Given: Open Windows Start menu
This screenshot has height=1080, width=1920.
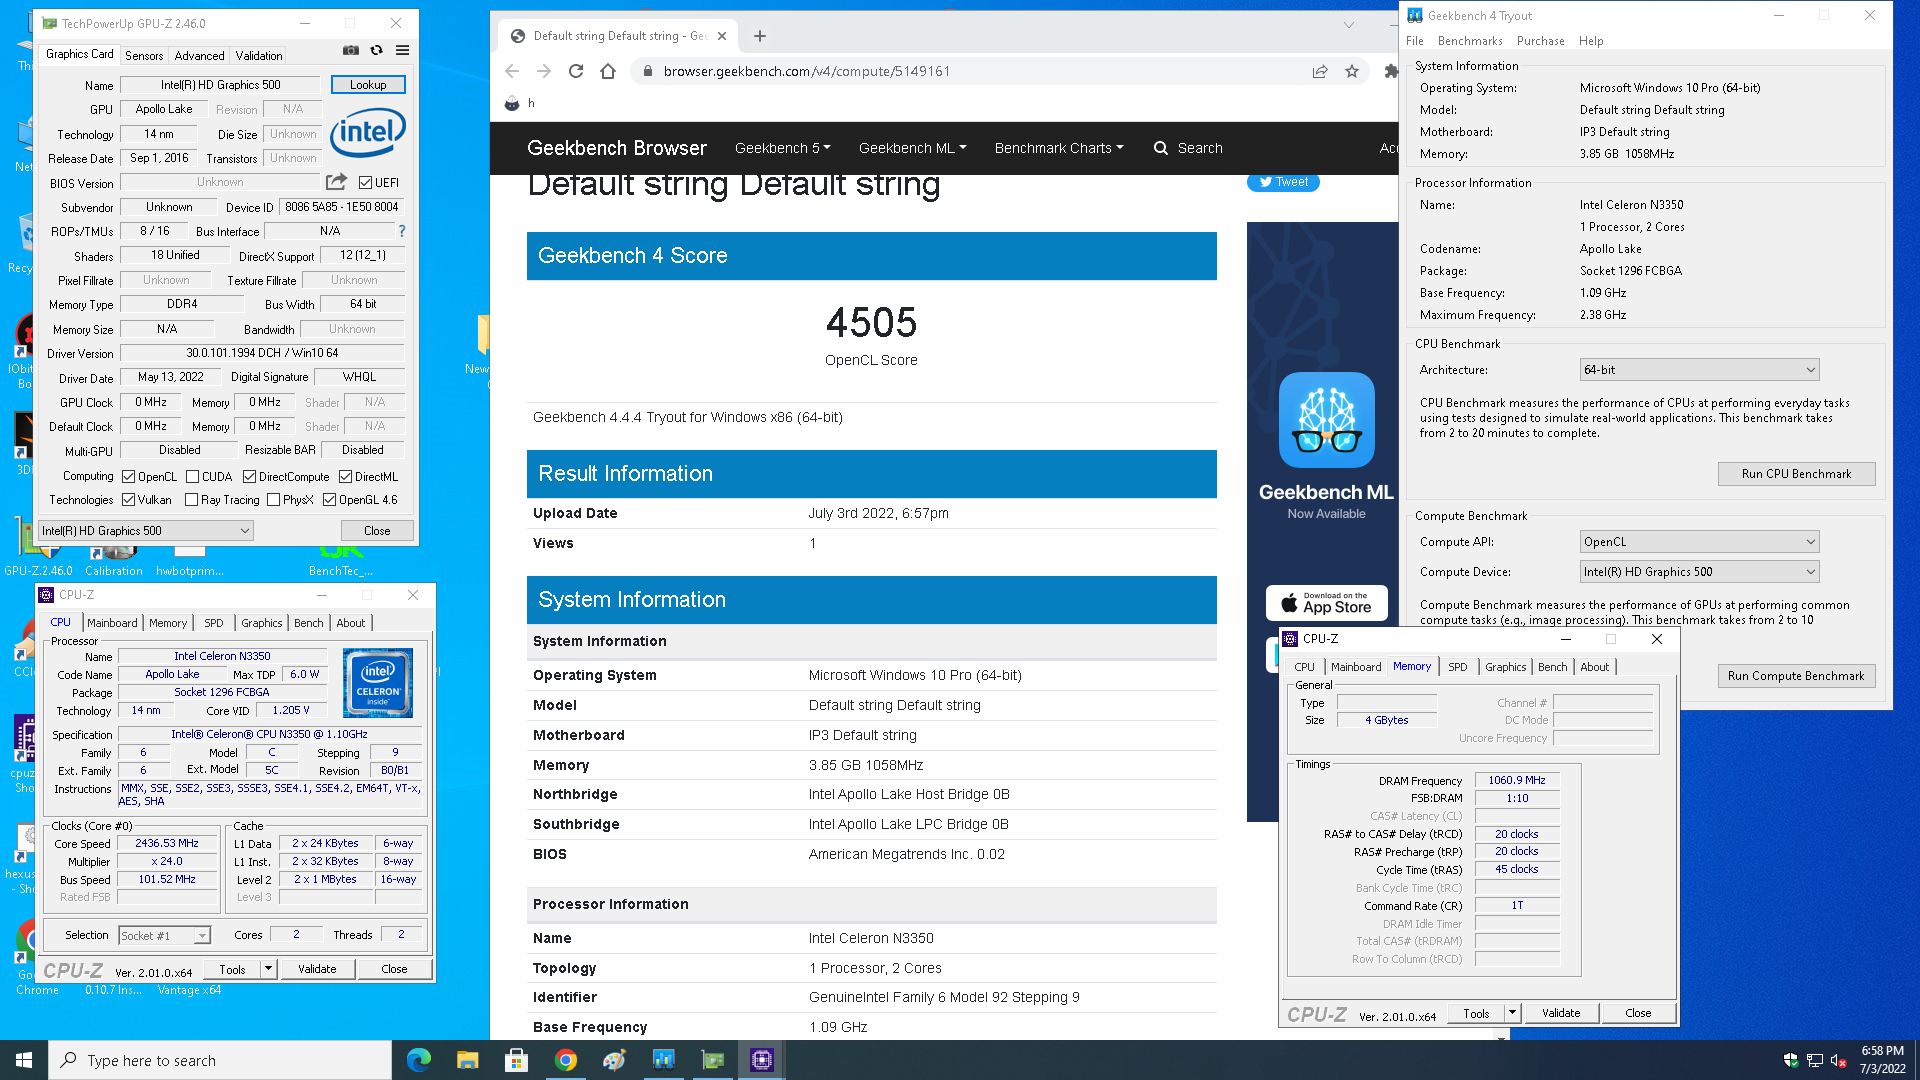Looking at the screenshot, I should [24, 1060].
